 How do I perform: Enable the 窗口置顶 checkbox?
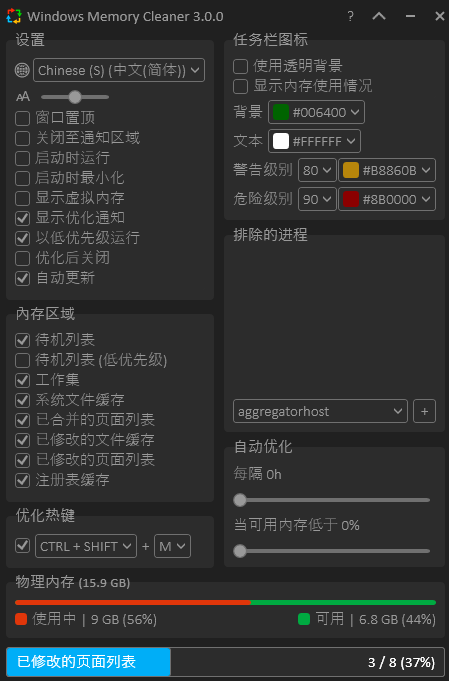[x=22, y=118]
